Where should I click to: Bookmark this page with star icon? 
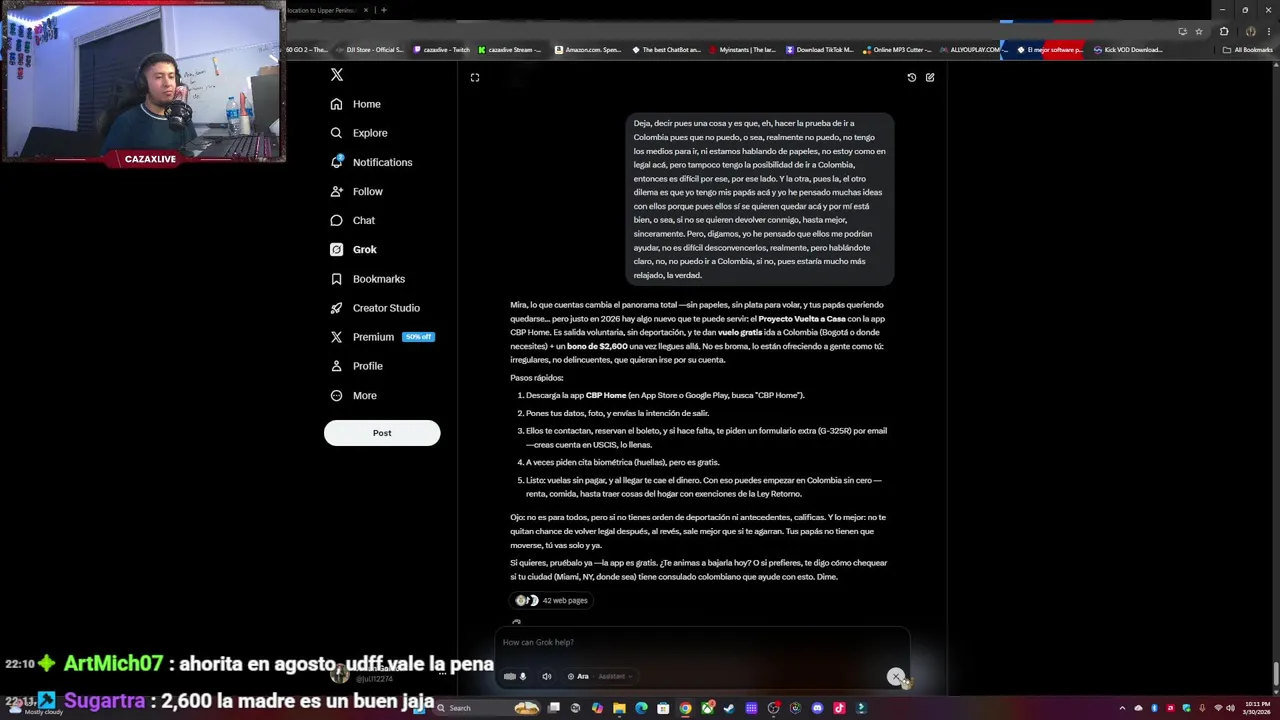pyautogui.click(x=1199, y=31)
